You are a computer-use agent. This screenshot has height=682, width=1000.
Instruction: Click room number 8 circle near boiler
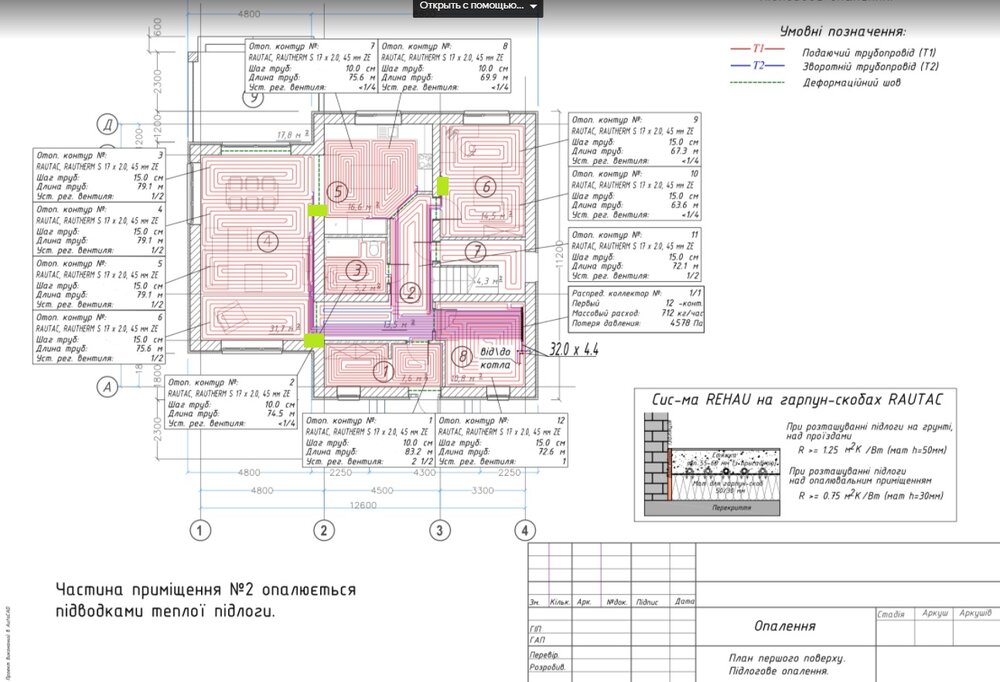pyautogui.click(x=462, y=357)
